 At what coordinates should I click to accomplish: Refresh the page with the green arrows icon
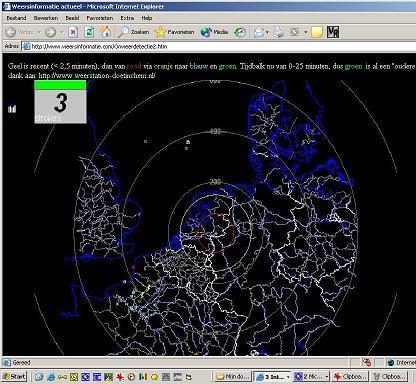[x=89, y=32]
